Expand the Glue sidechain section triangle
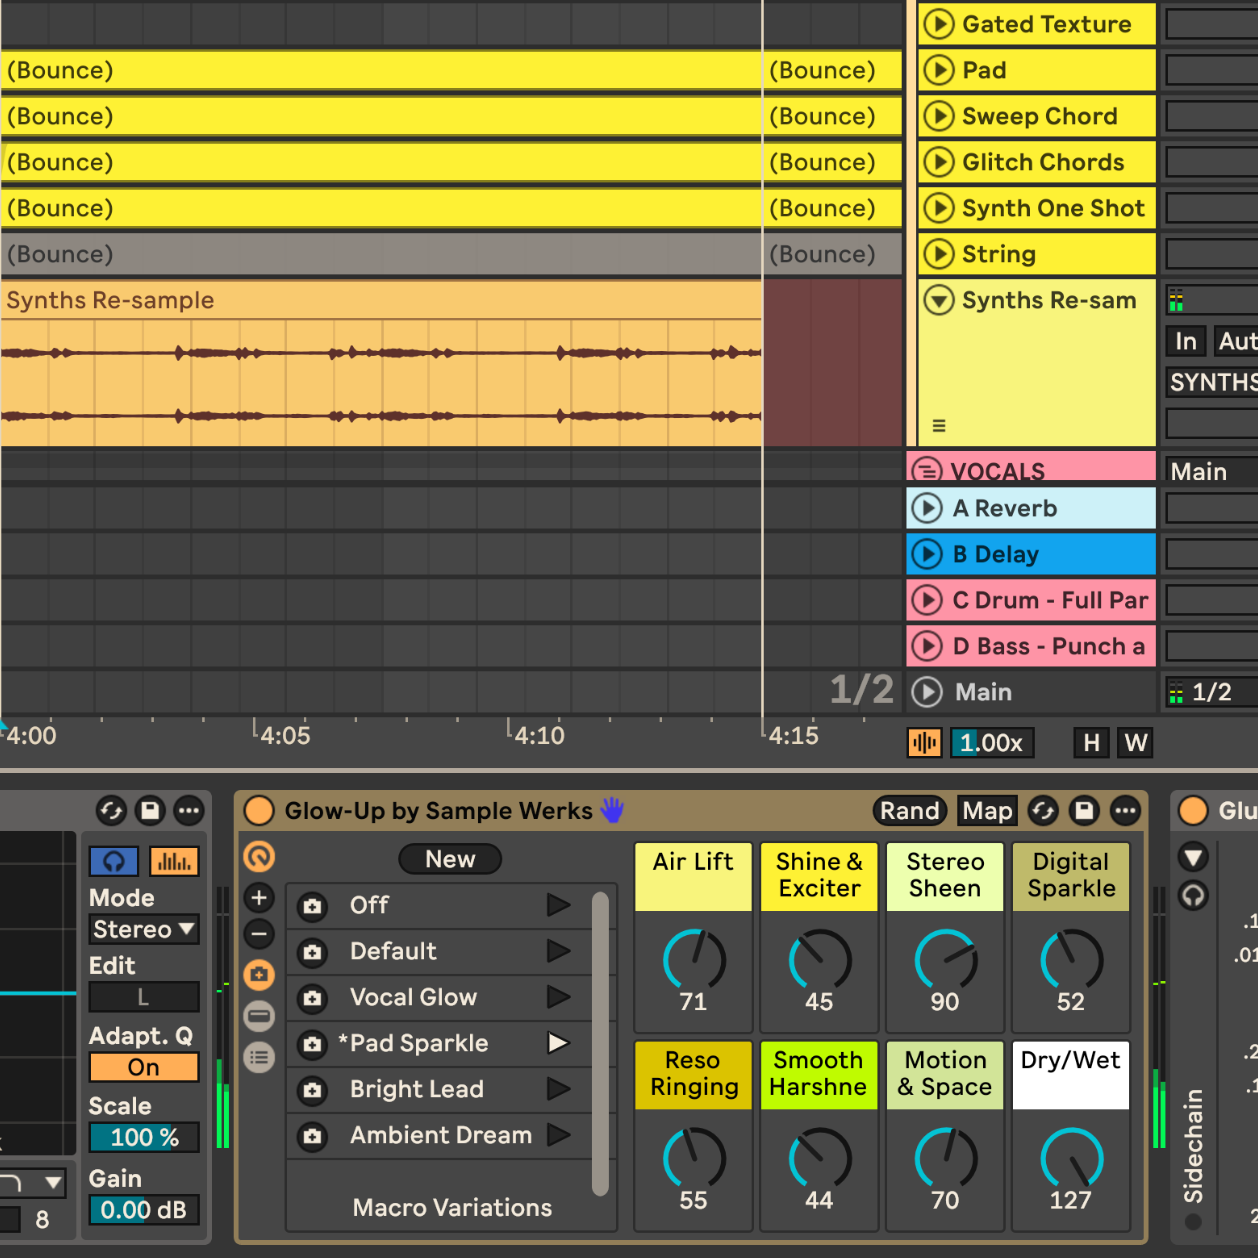 pos(1193,857)
